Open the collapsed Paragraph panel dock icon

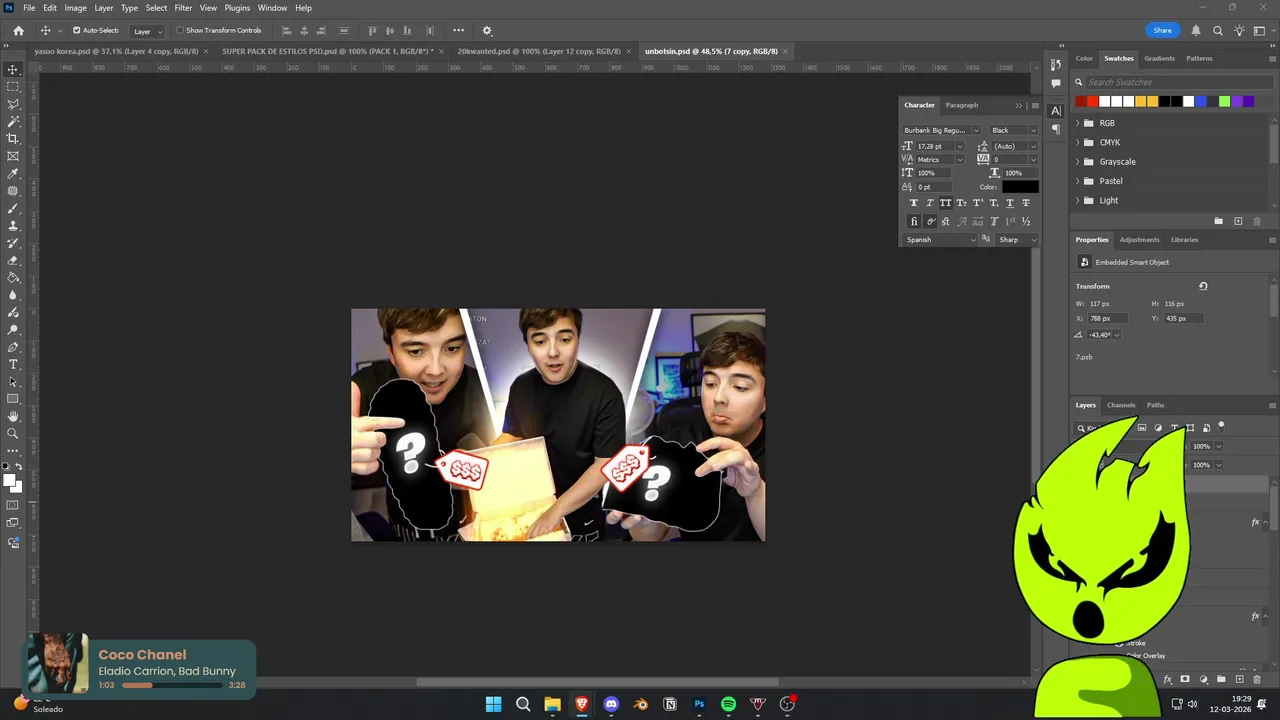pos(1056,129)
